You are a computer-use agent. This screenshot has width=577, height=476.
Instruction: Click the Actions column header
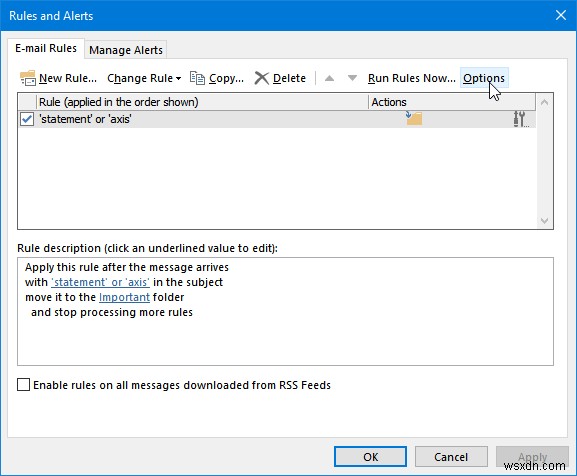pos(452,102)
